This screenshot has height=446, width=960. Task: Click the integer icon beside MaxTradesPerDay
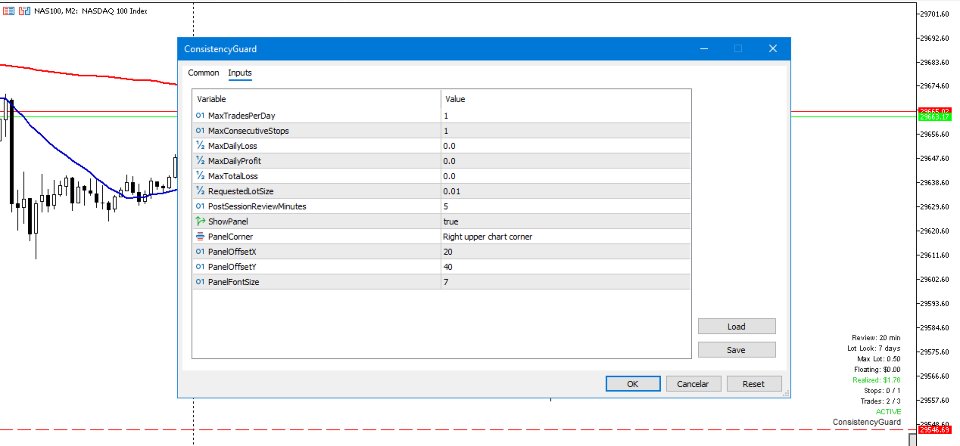pyautogui.click(x=200, y=116)
